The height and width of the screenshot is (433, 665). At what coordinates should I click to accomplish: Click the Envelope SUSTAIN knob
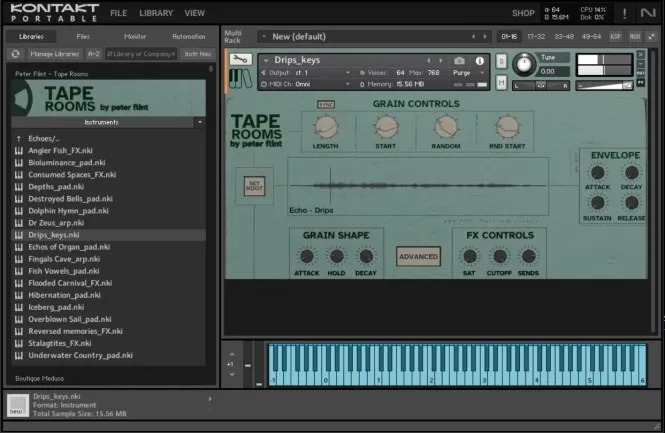click(x=598, y=203)
